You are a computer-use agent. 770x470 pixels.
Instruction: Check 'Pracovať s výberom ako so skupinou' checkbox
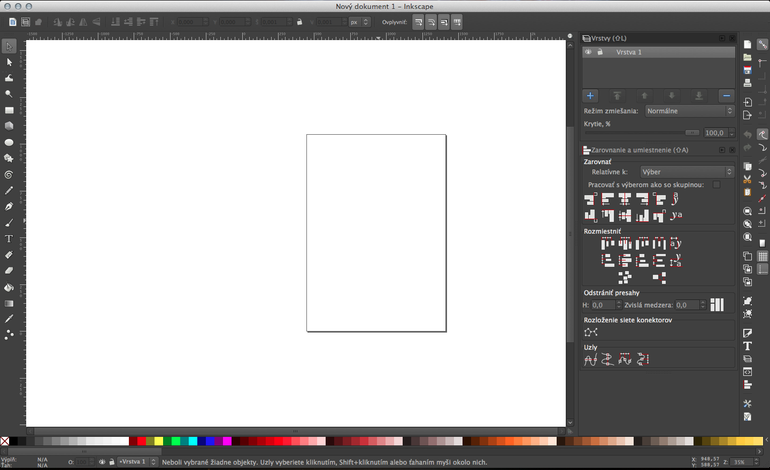716,185
